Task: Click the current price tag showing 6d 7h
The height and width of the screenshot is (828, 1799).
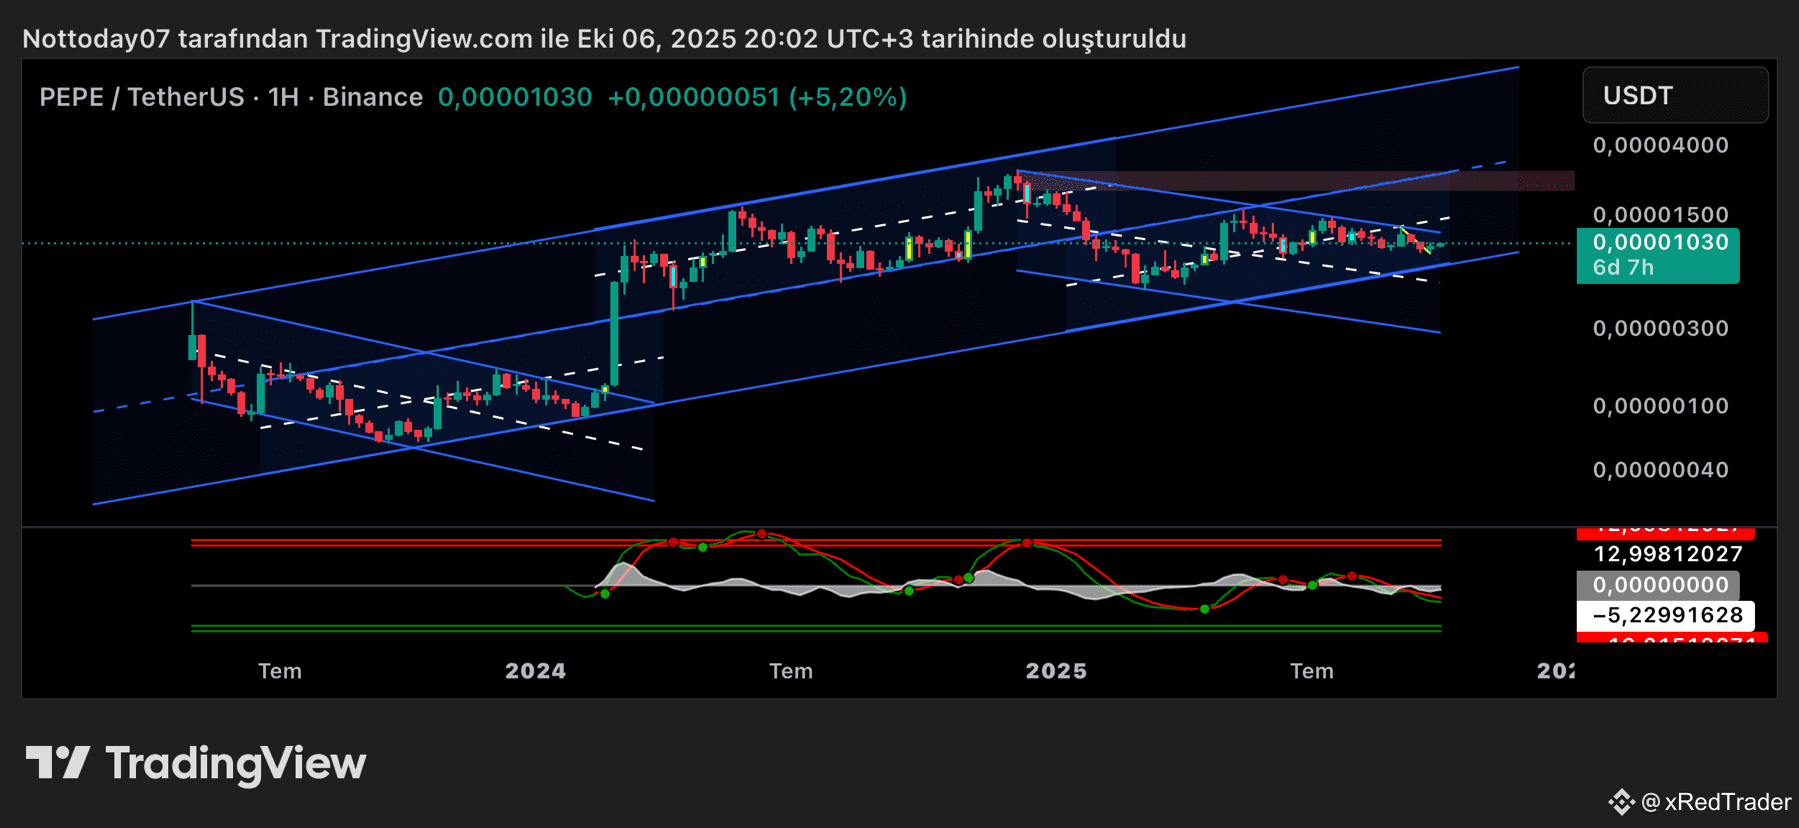Action: point(1658,256)
